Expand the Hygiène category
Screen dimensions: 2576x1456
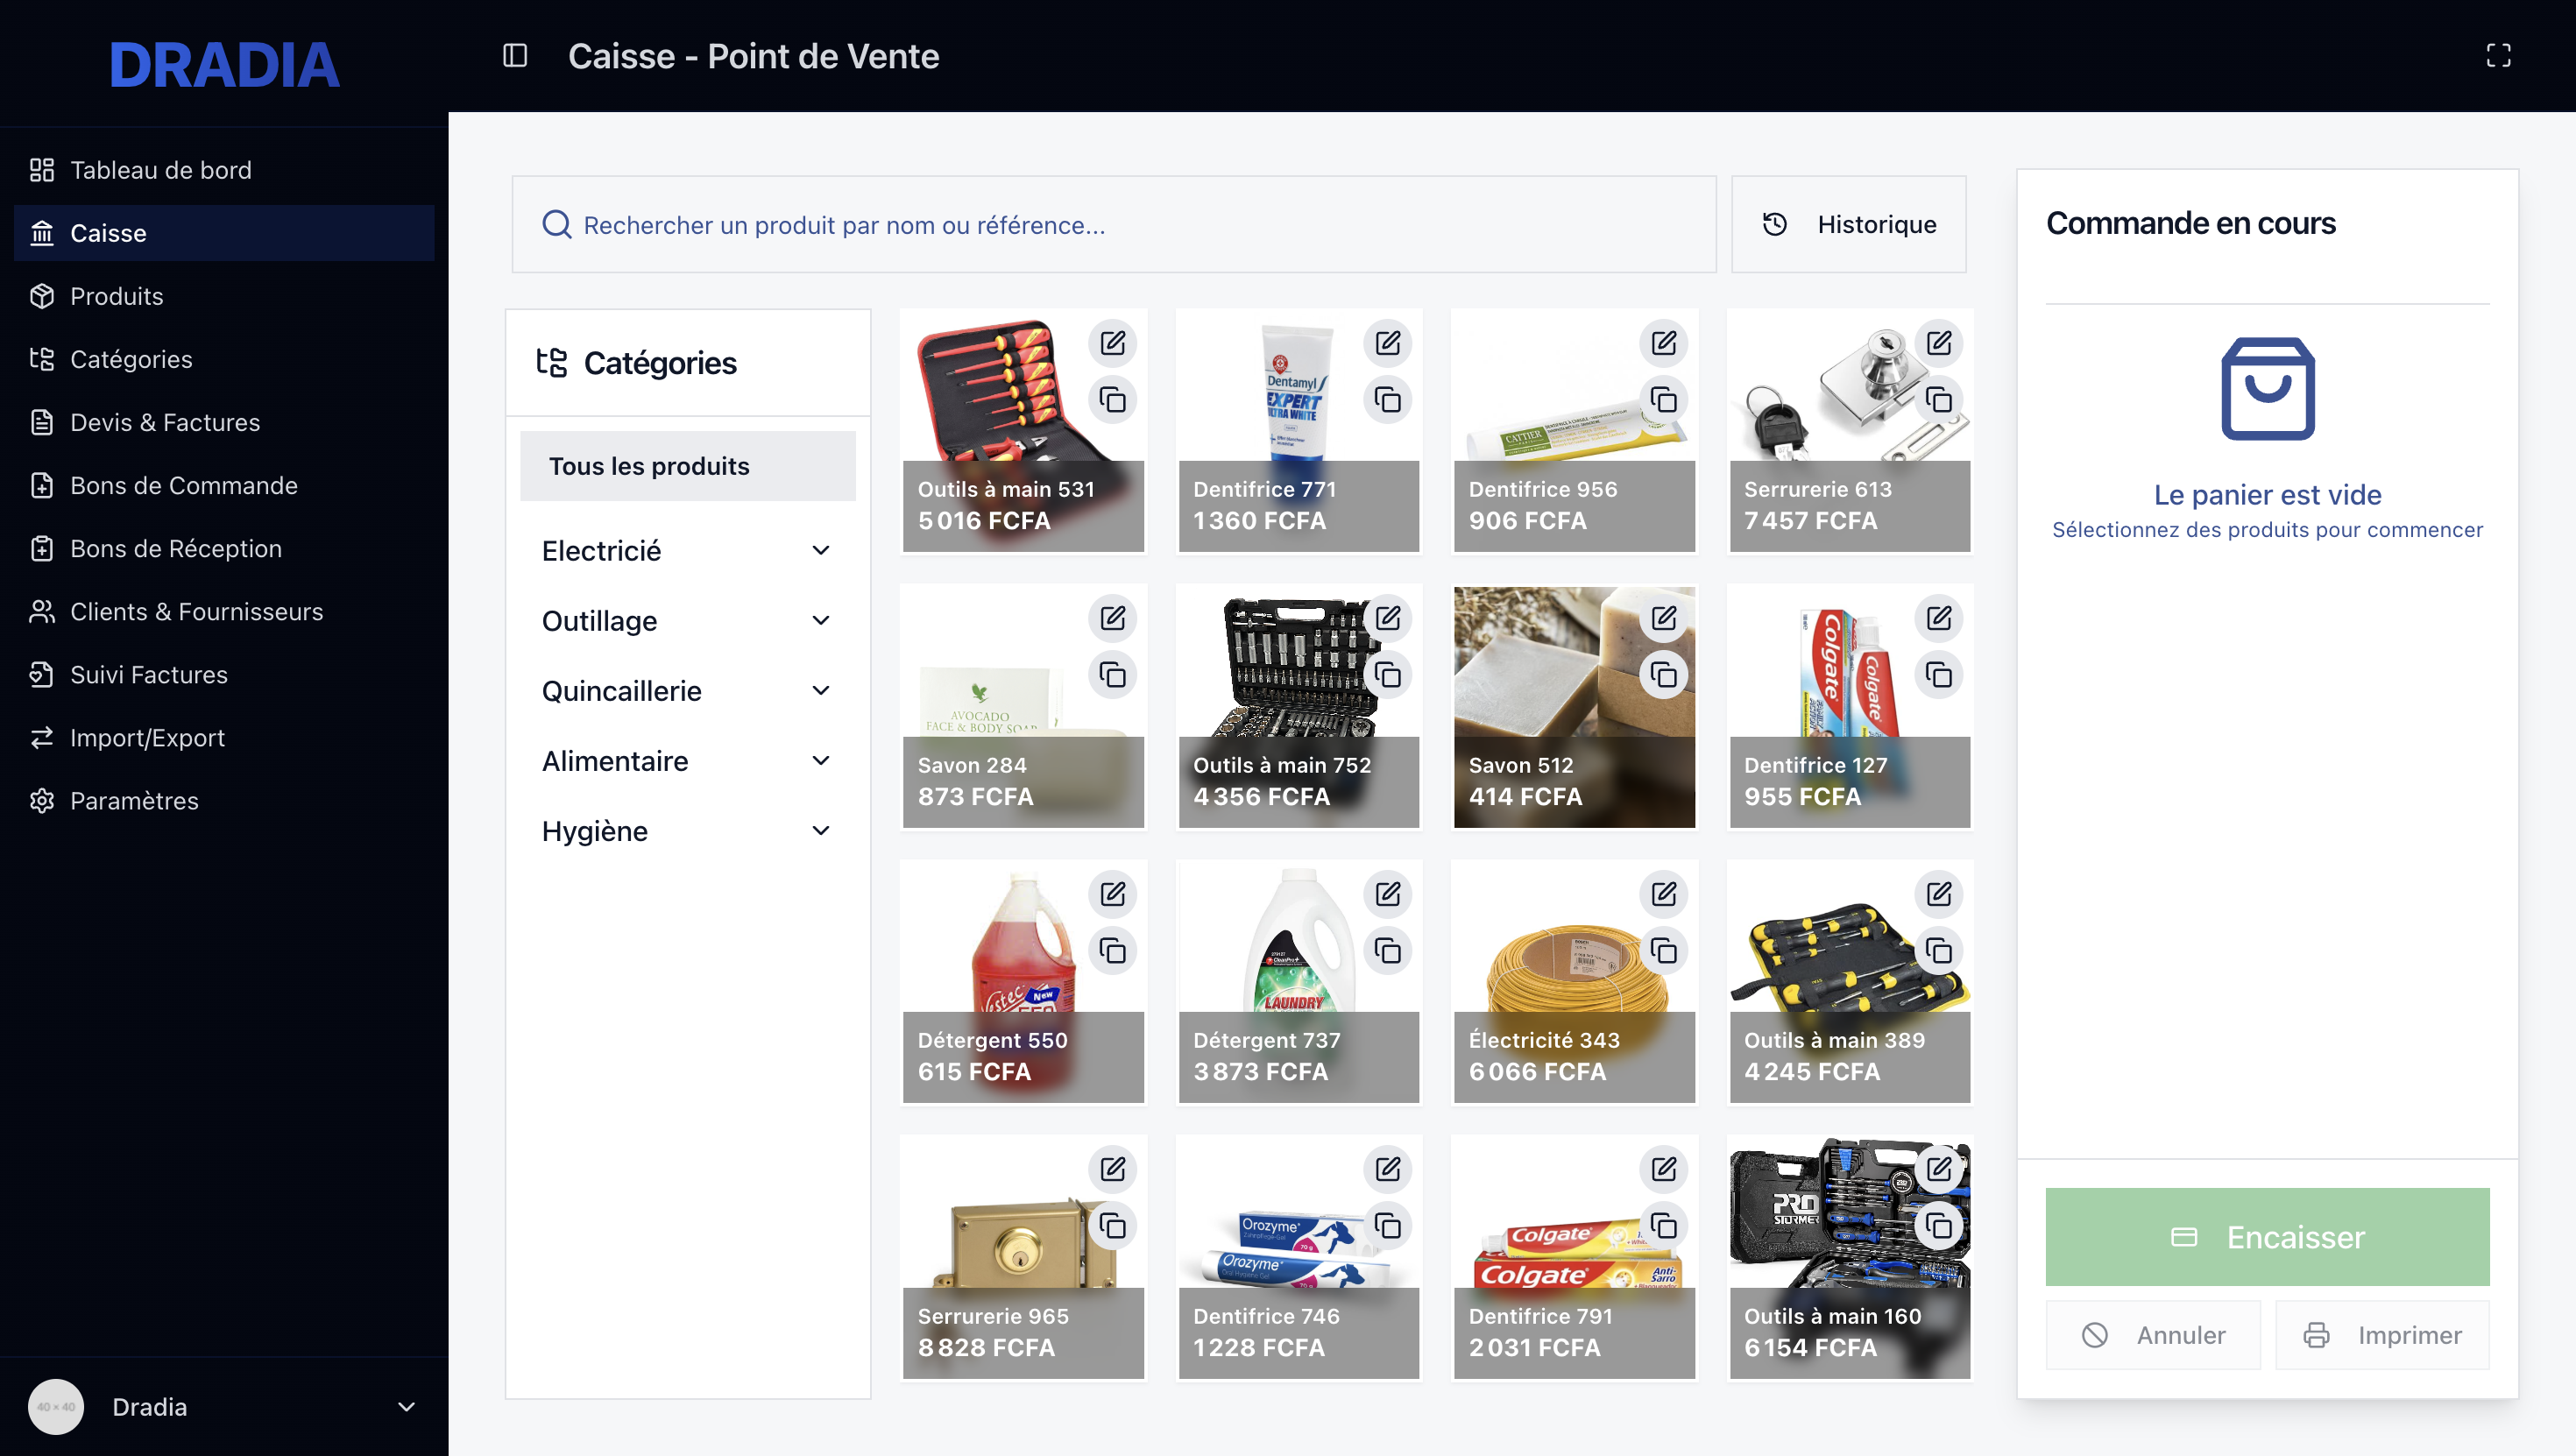point(820,831)
